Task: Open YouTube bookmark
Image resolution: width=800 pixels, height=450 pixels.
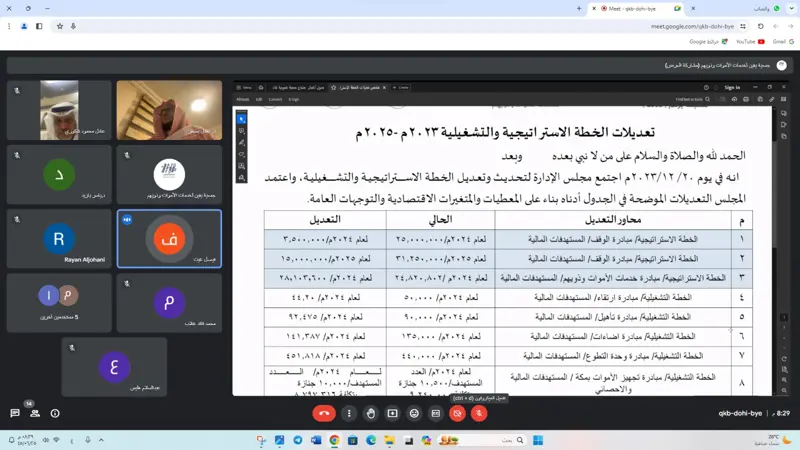Action: (x=750, y=42)
